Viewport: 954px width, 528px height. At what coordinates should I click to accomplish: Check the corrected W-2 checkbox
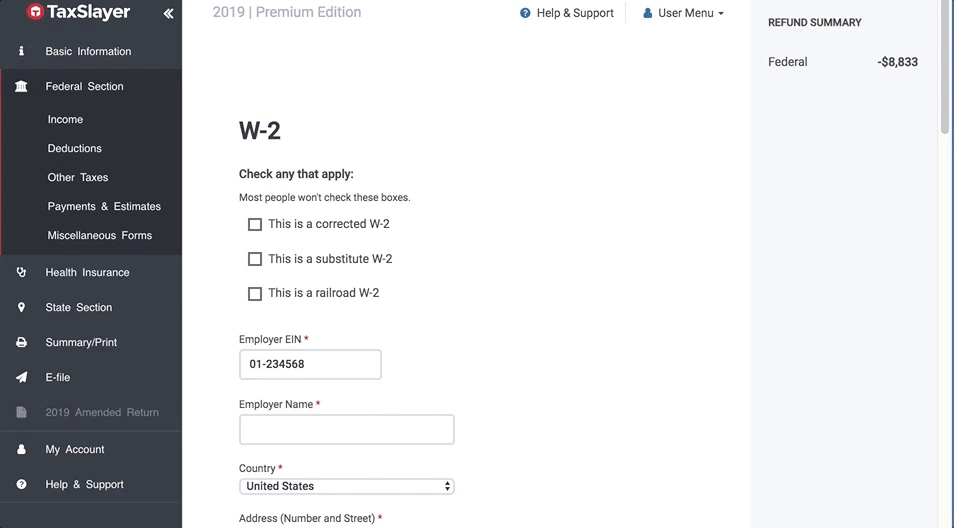click(255, 225)
